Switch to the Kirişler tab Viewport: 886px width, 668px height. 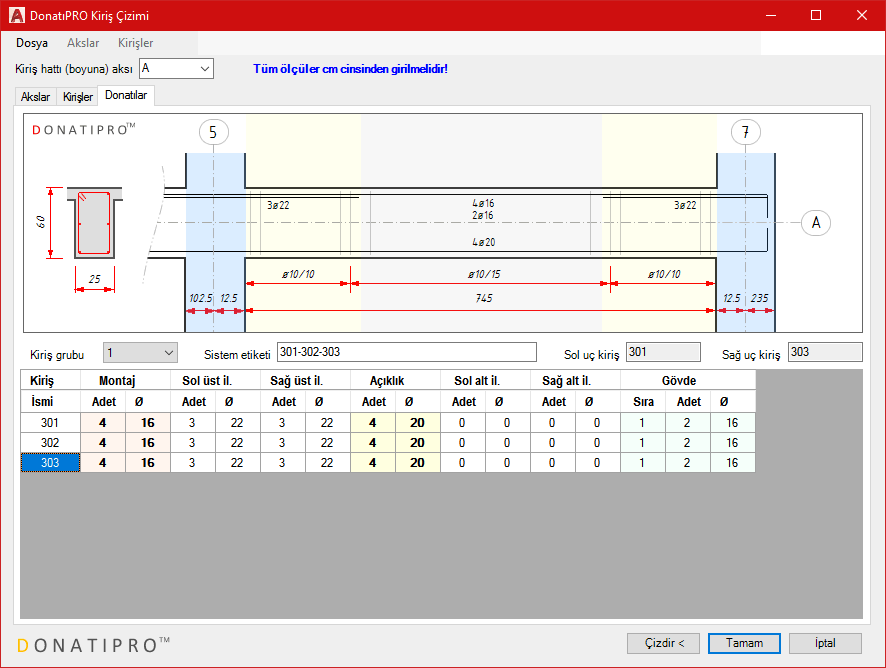[78, 97]
